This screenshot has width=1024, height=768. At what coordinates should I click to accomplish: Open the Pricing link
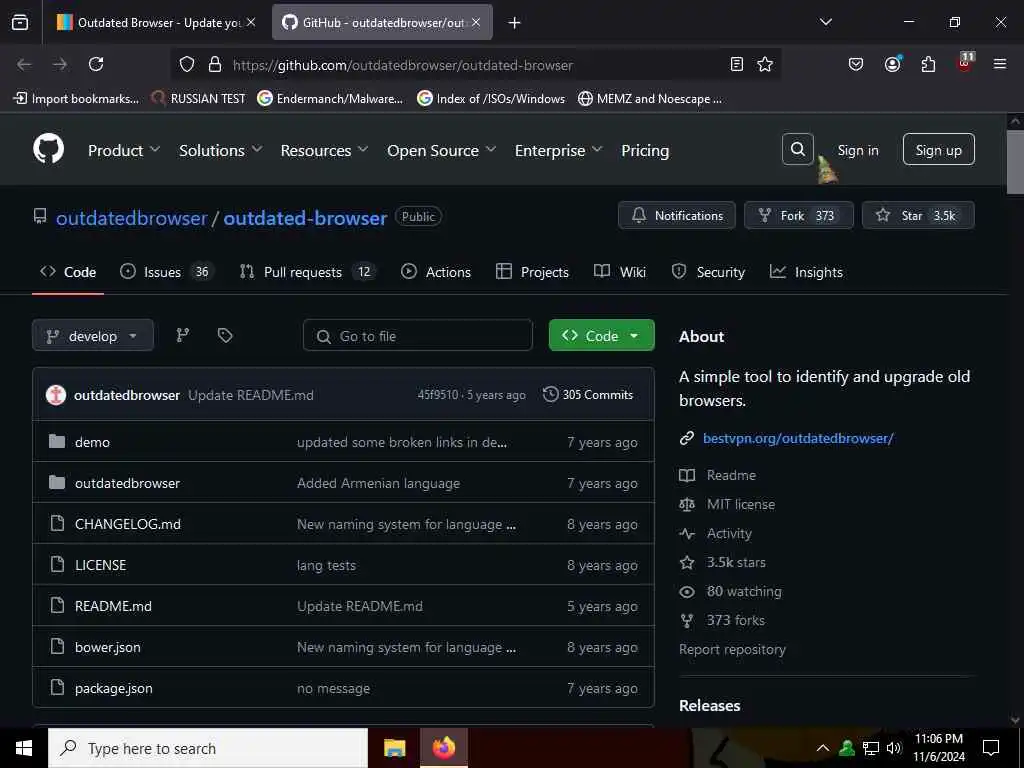[x=645, y=150]
